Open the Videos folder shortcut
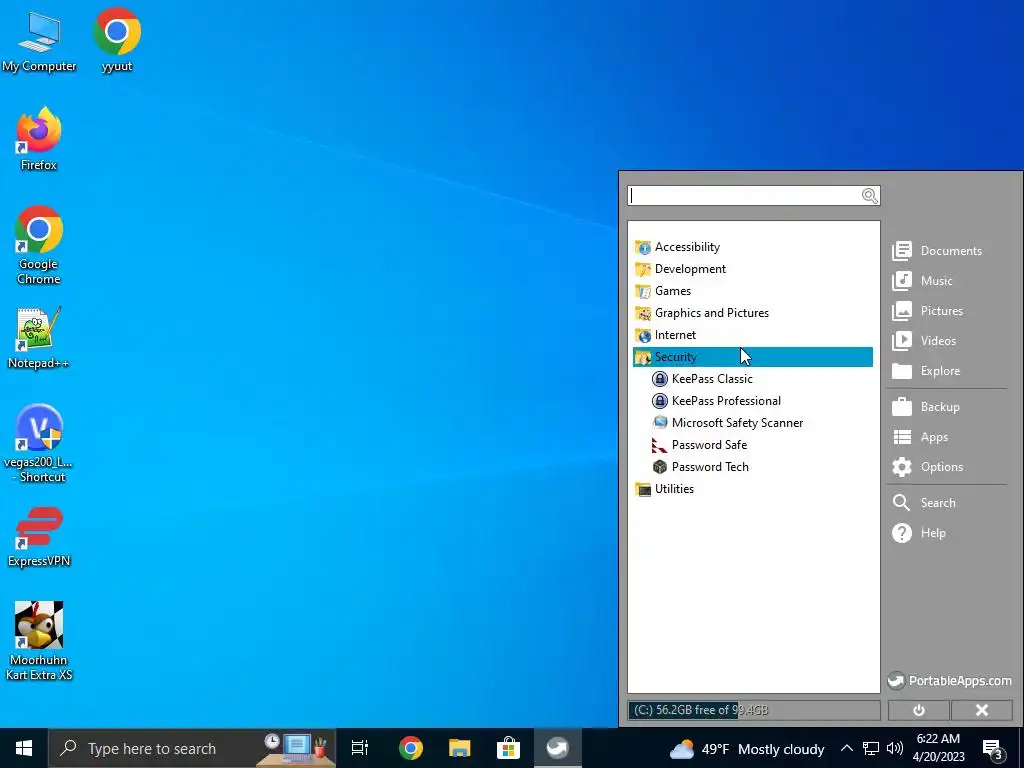 pyautogui.click(x=924, y=341)
